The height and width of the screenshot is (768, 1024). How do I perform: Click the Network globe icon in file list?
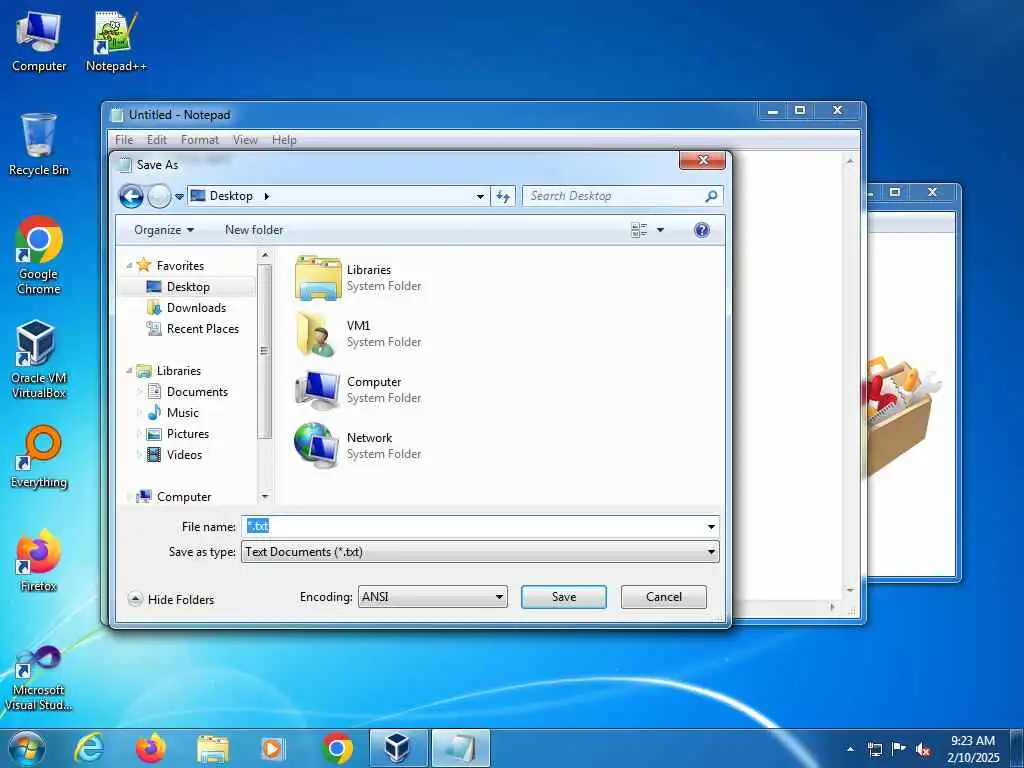pos(317,445)
